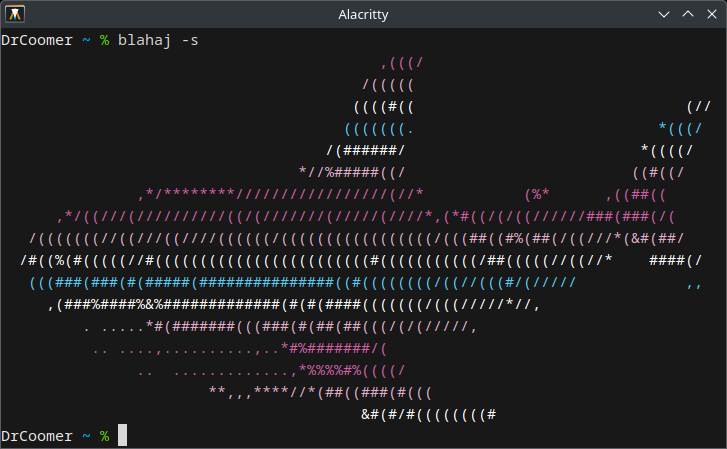Click the tilde directory in the top prompt
Screen dimensions: 727x449
86,40
